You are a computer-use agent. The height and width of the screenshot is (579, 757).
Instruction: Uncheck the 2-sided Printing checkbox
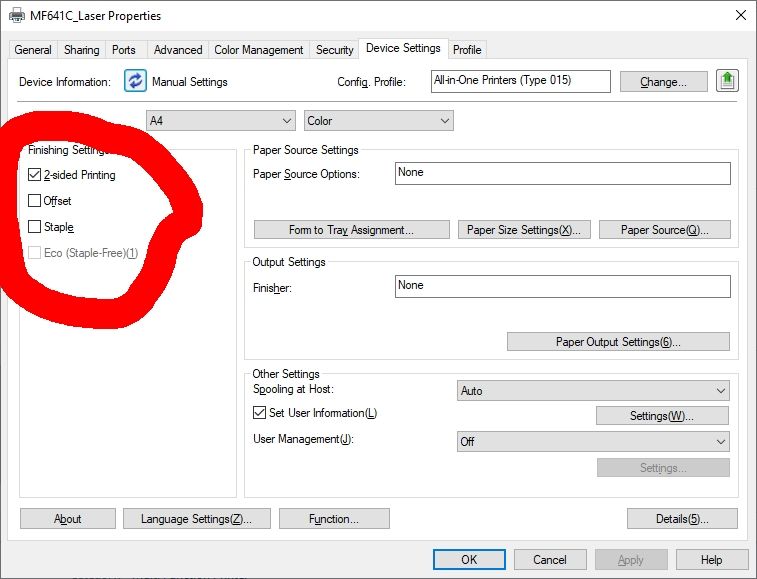35,175
